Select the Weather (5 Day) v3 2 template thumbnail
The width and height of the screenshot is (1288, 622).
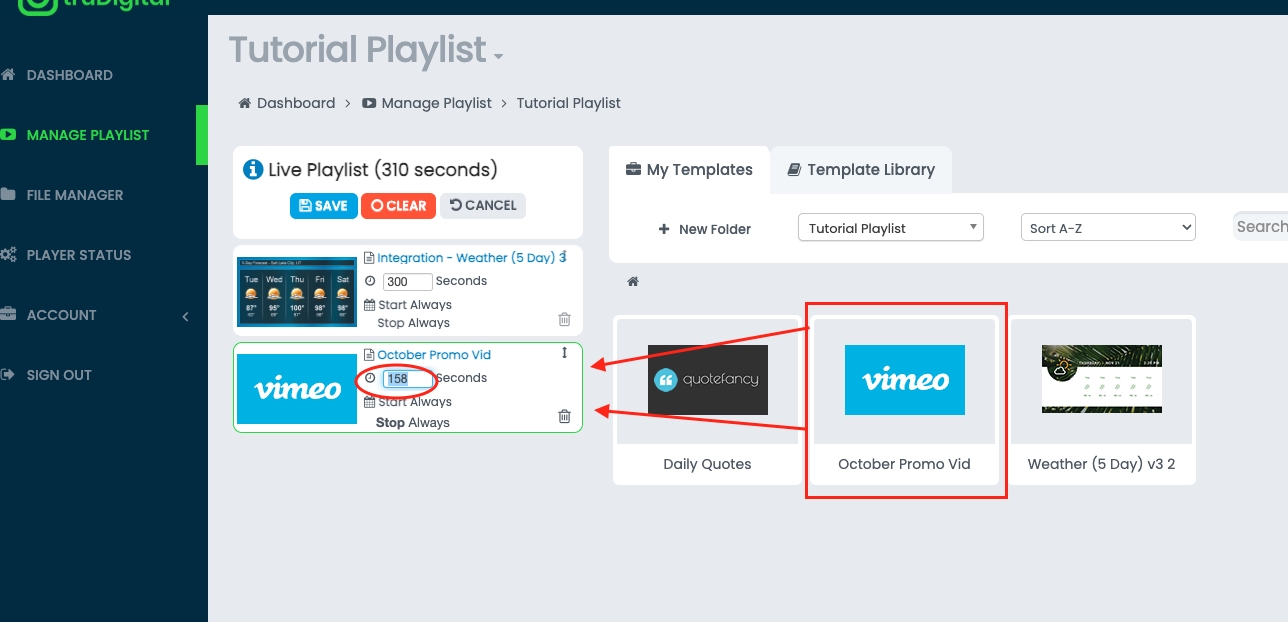(x=1102, y=379)
